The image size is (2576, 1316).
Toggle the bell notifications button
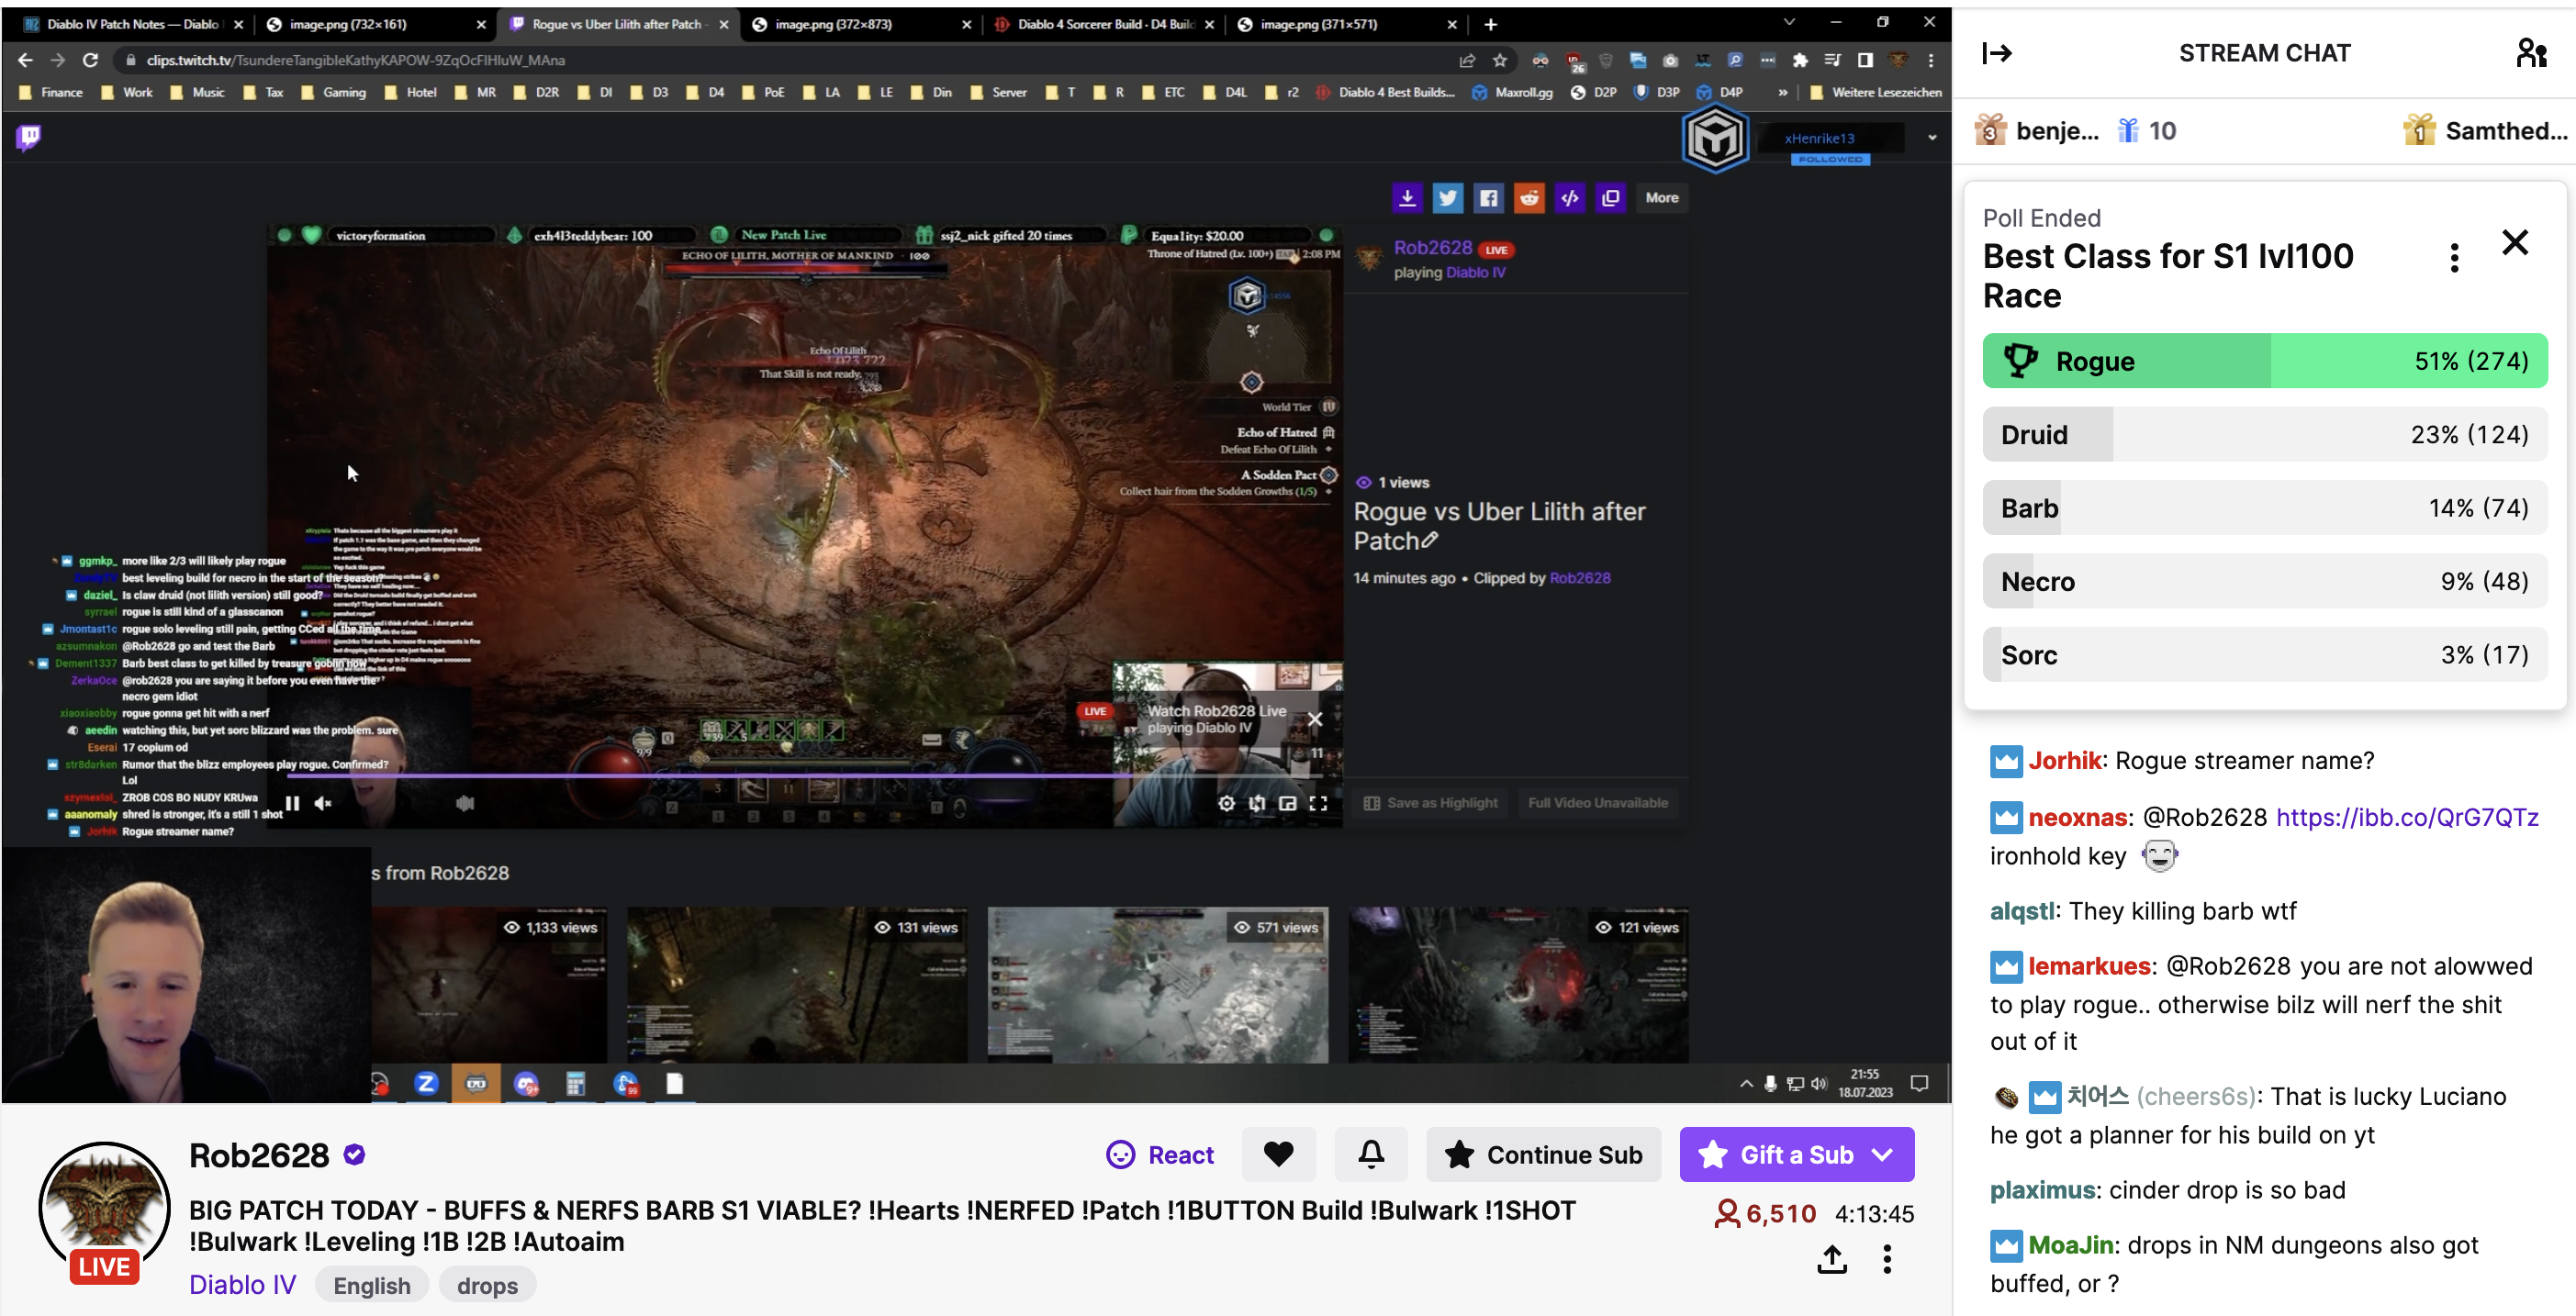click(x=1370, y=1154)
